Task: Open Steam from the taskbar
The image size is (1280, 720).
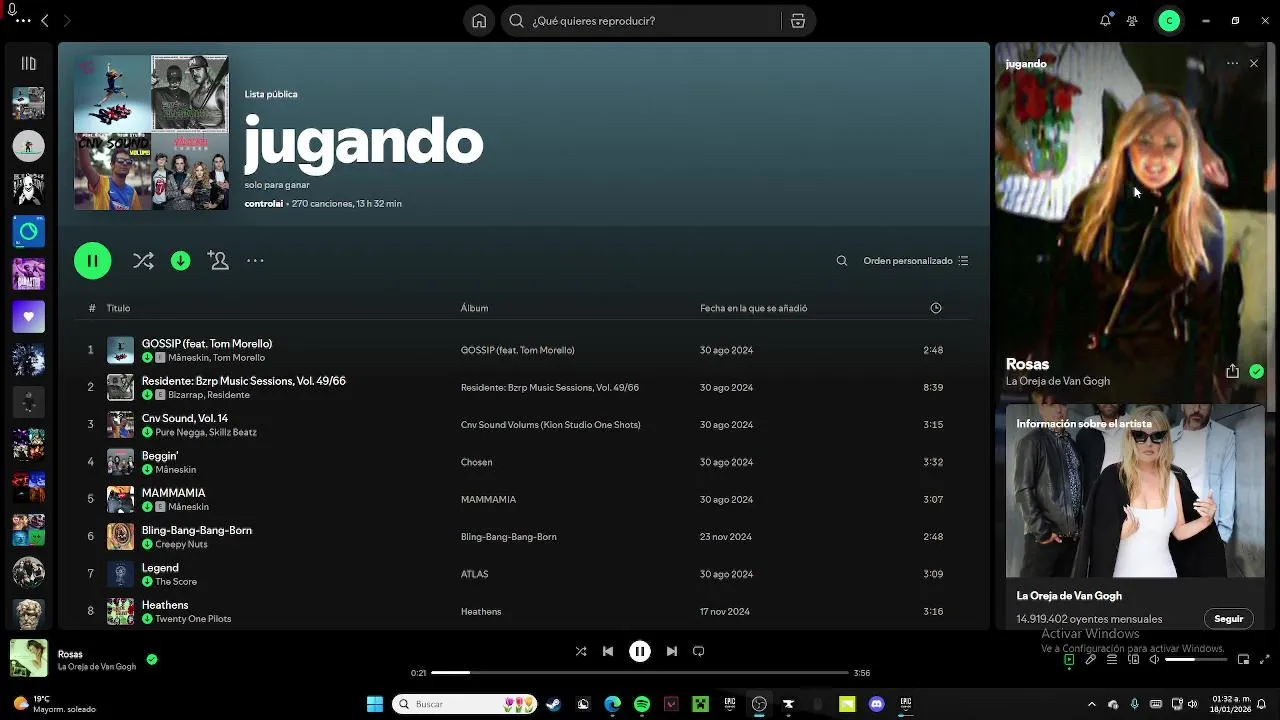Action: click(x=553, y=704)
